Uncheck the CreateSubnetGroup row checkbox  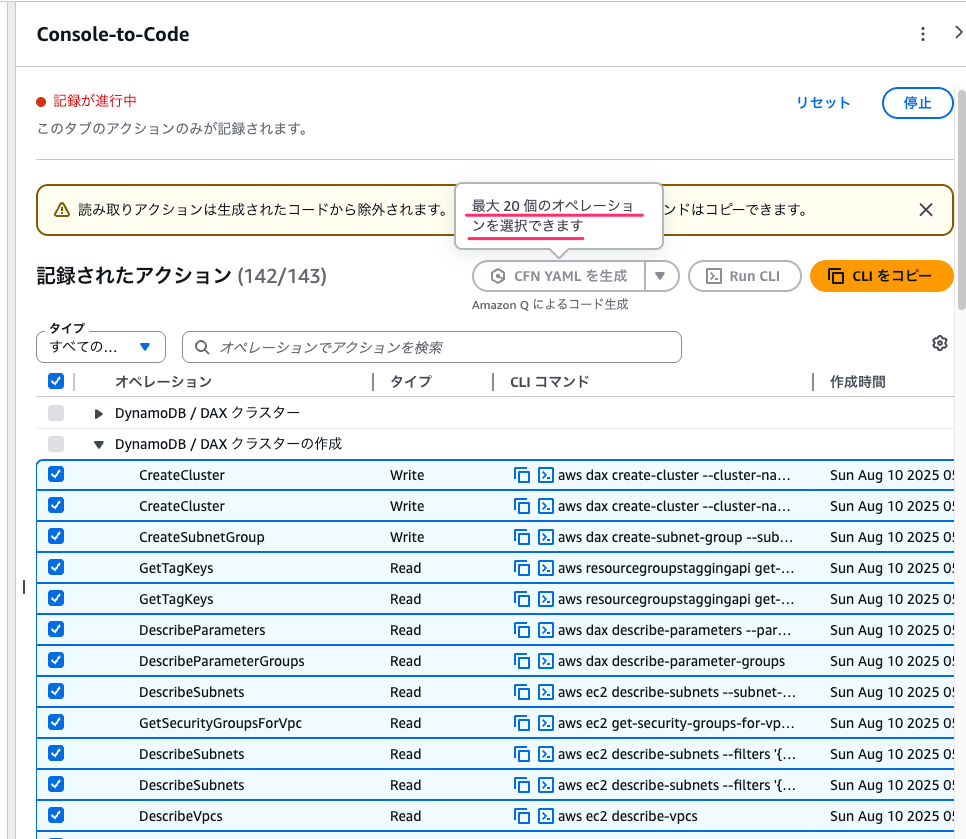pos(56,537)
